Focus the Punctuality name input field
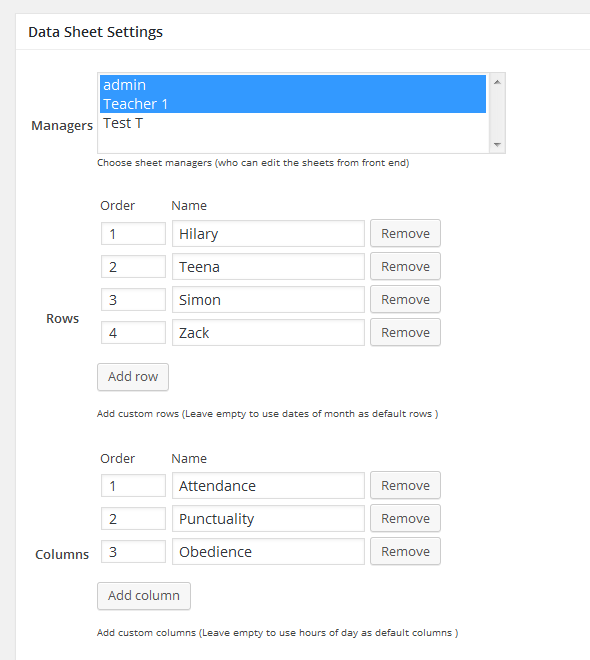The height and width of the screenshot is (660, 590). point(268,519)
